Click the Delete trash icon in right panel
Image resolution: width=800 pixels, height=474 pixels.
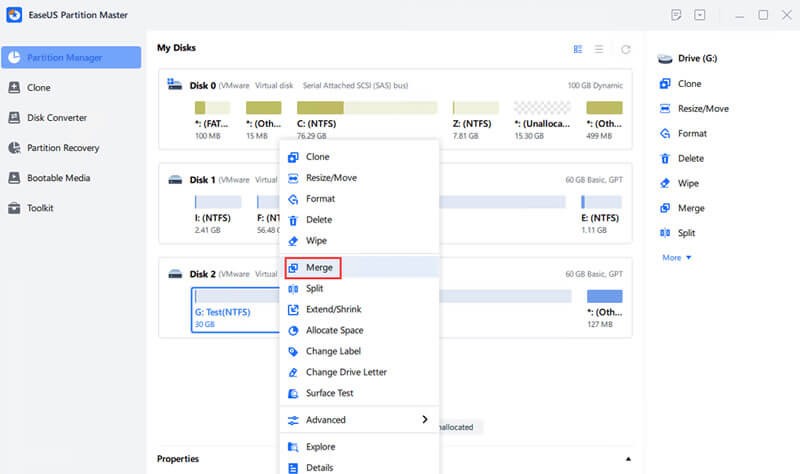[x=665, y=159]
